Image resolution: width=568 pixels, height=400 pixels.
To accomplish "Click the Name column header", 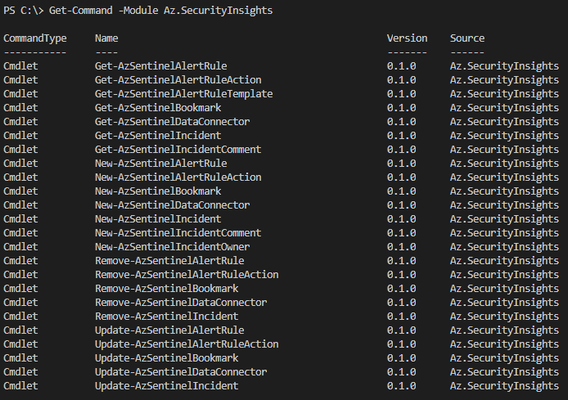I will [x=106, y=38].
